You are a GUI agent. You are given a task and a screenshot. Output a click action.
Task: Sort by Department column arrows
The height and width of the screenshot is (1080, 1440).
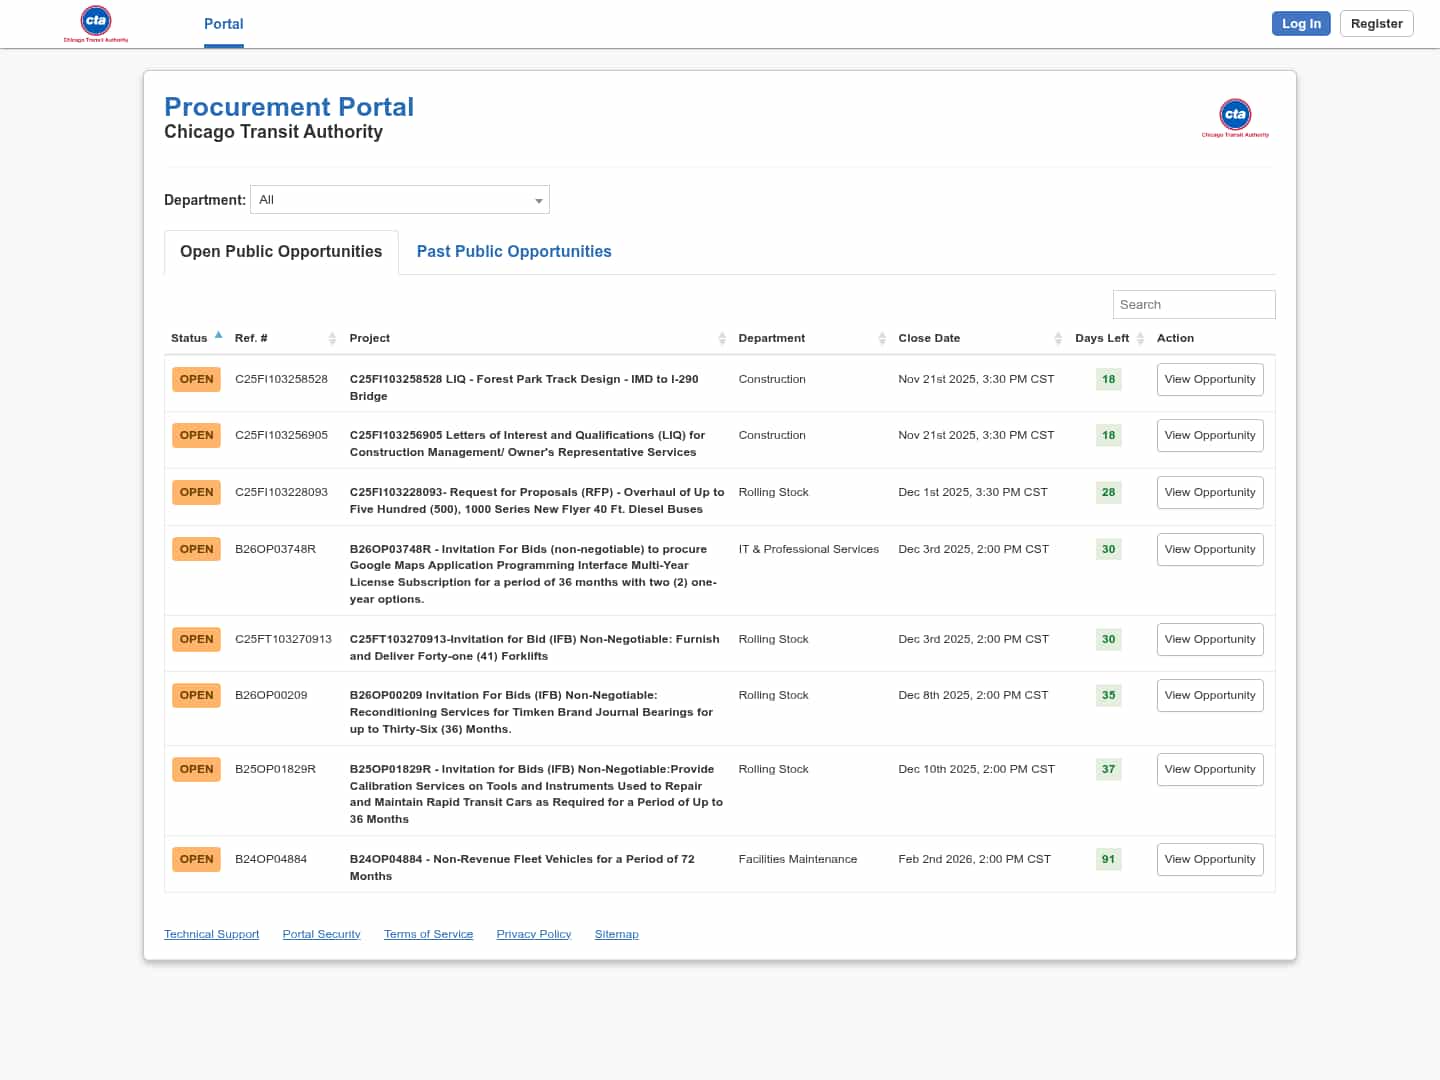click(x=882, y=339)
